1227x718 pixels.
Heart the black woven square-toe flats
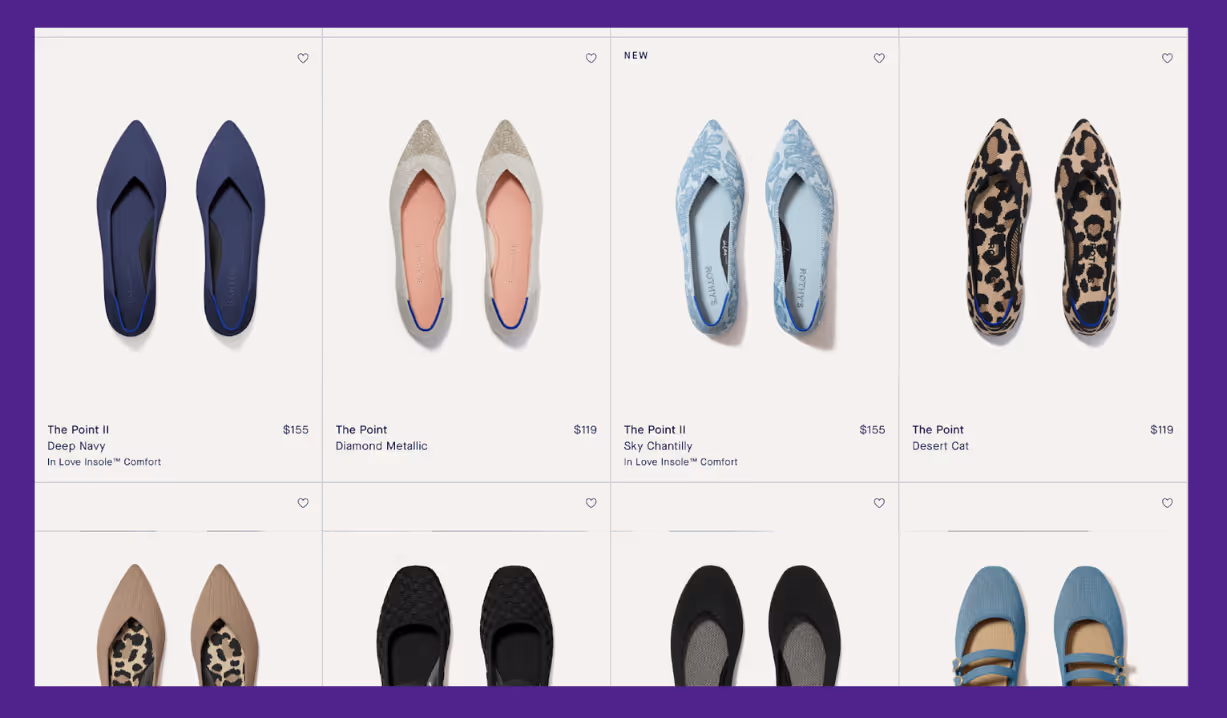click(591, 503)
